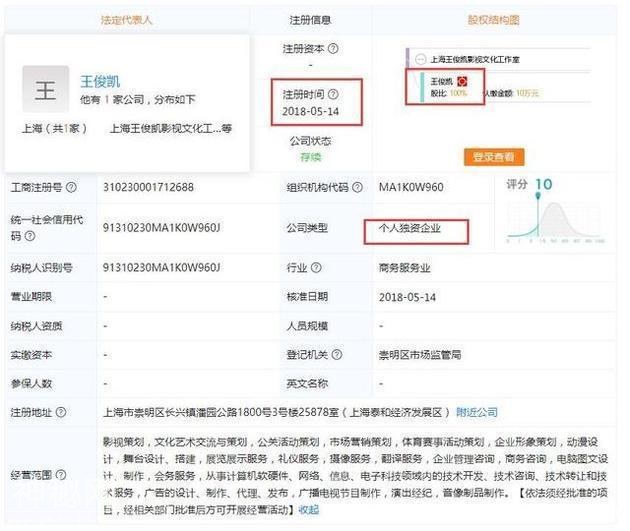Collapse the 上海王俊凯影视文化工作室 tree node
This screenshot has width=630, height=531.
pyautogui.click(x=420, y=59)
